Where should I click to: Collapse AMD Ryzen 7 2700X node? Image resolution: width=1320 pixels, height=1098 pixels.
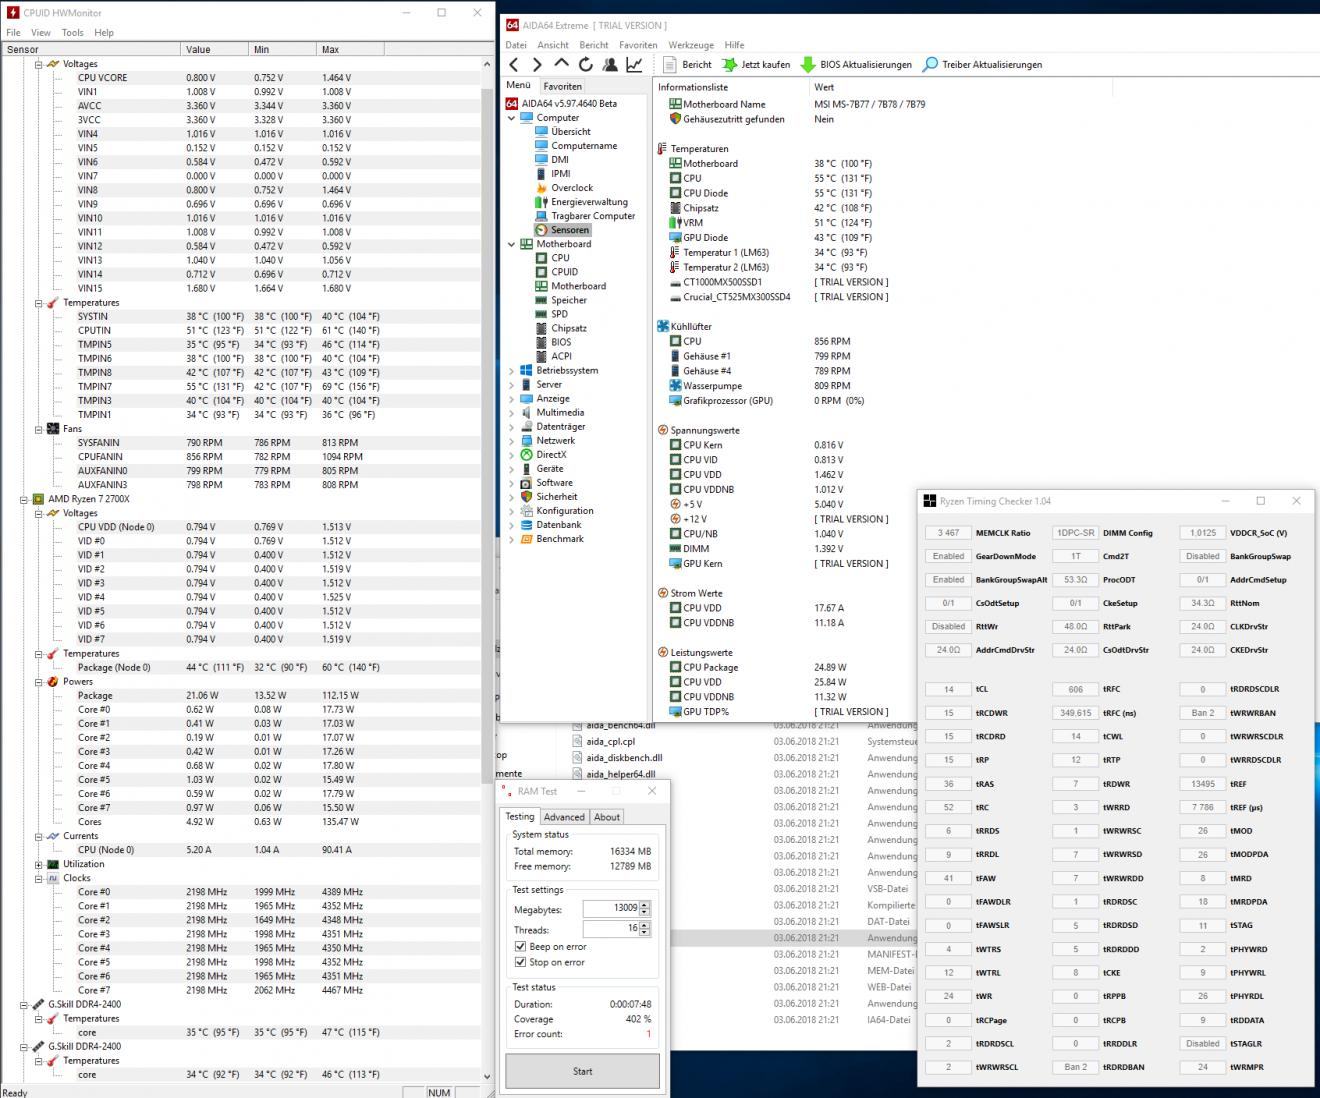tap(24, 499)
